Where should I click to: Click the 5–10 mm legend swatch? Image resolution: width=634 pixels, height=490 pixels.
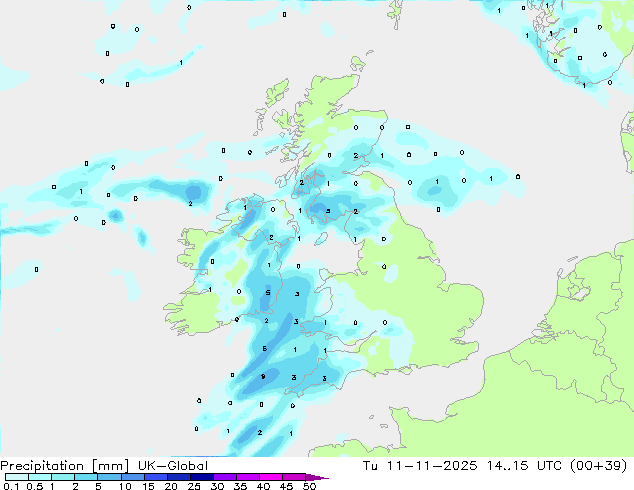pos(109,477)
